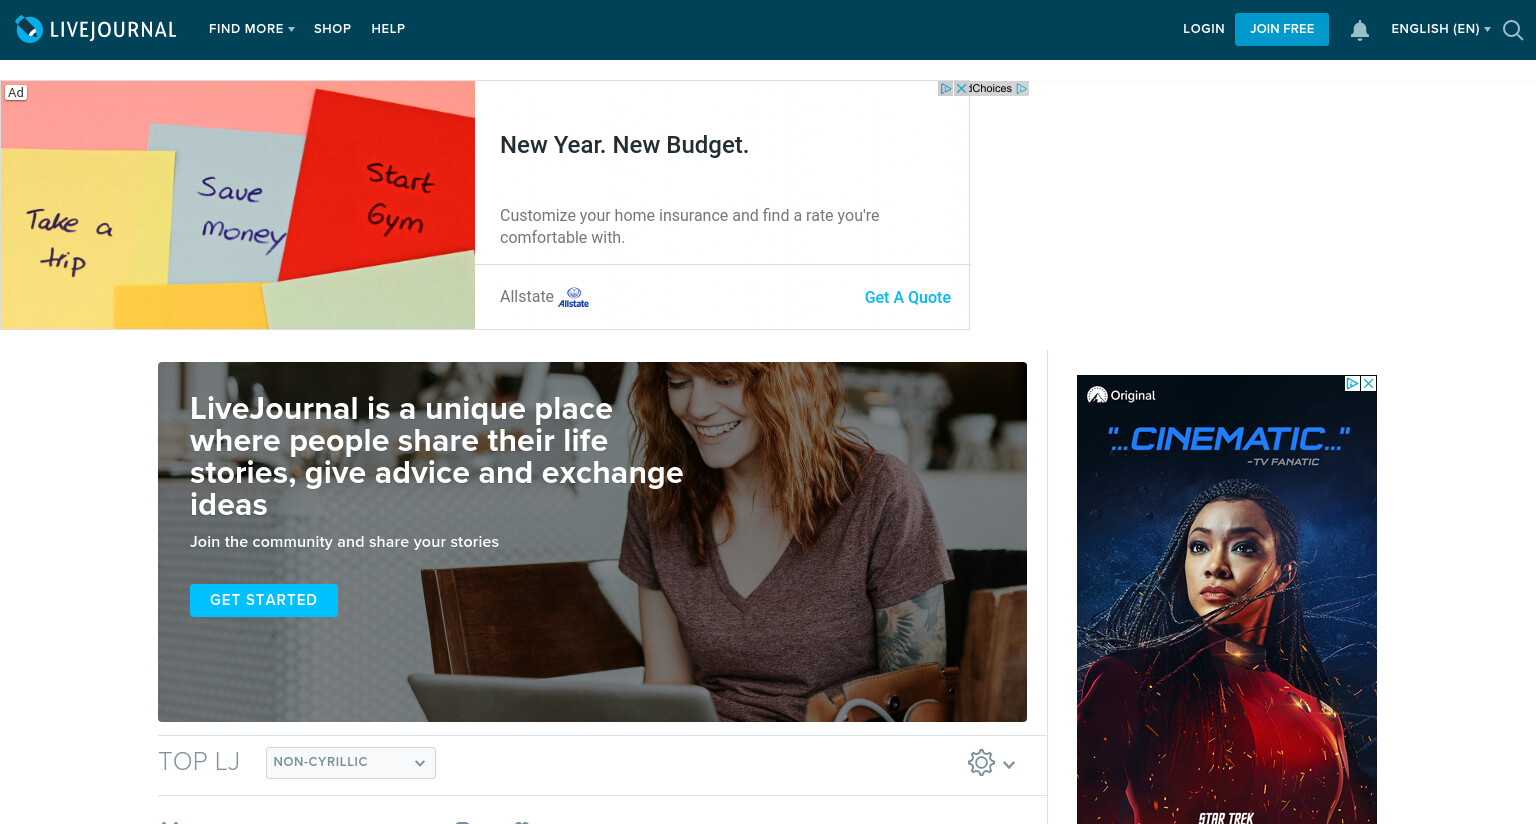
Task: Select the Get Started button
Action: pos(264,600)
